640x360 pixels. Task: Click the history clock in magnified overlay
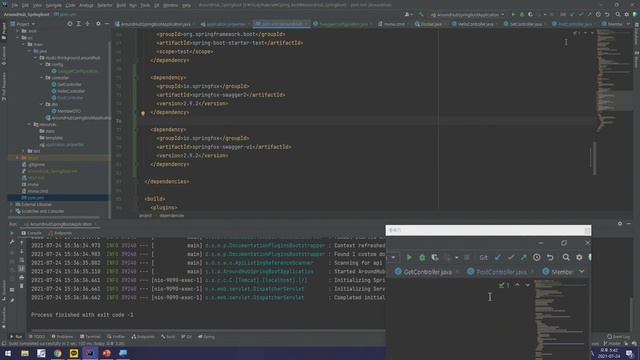[537, 257]
